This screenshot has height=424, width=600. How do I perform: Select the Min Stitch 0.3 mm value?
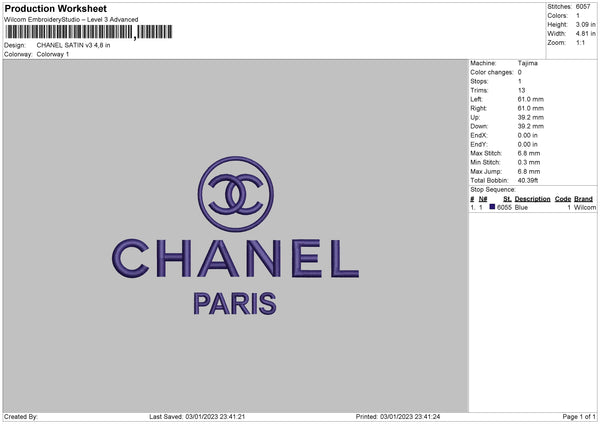[x=529, y=162]
